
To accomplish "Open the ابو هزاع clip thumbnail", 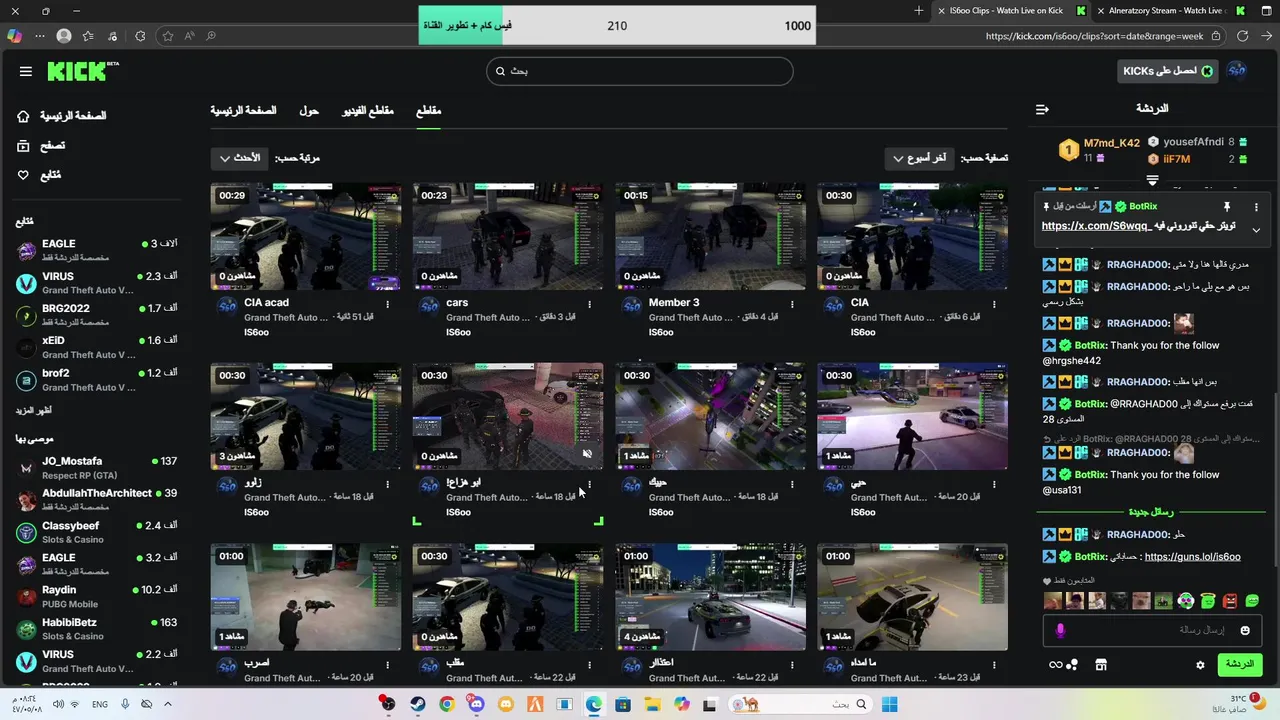I will point(508,416).
